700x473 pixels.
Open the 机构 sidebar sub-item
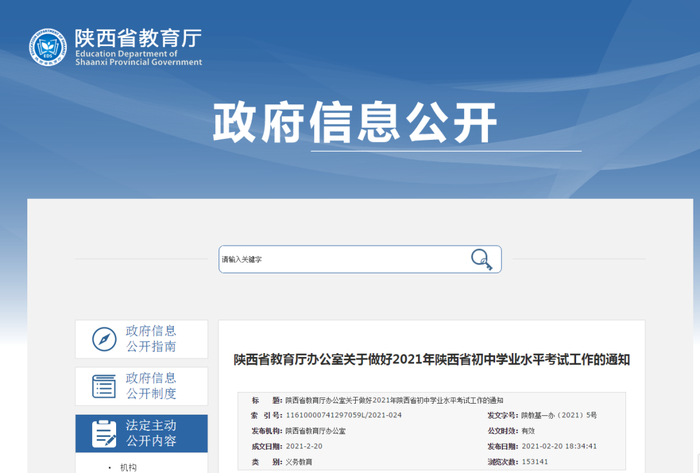tap(128, 467)
